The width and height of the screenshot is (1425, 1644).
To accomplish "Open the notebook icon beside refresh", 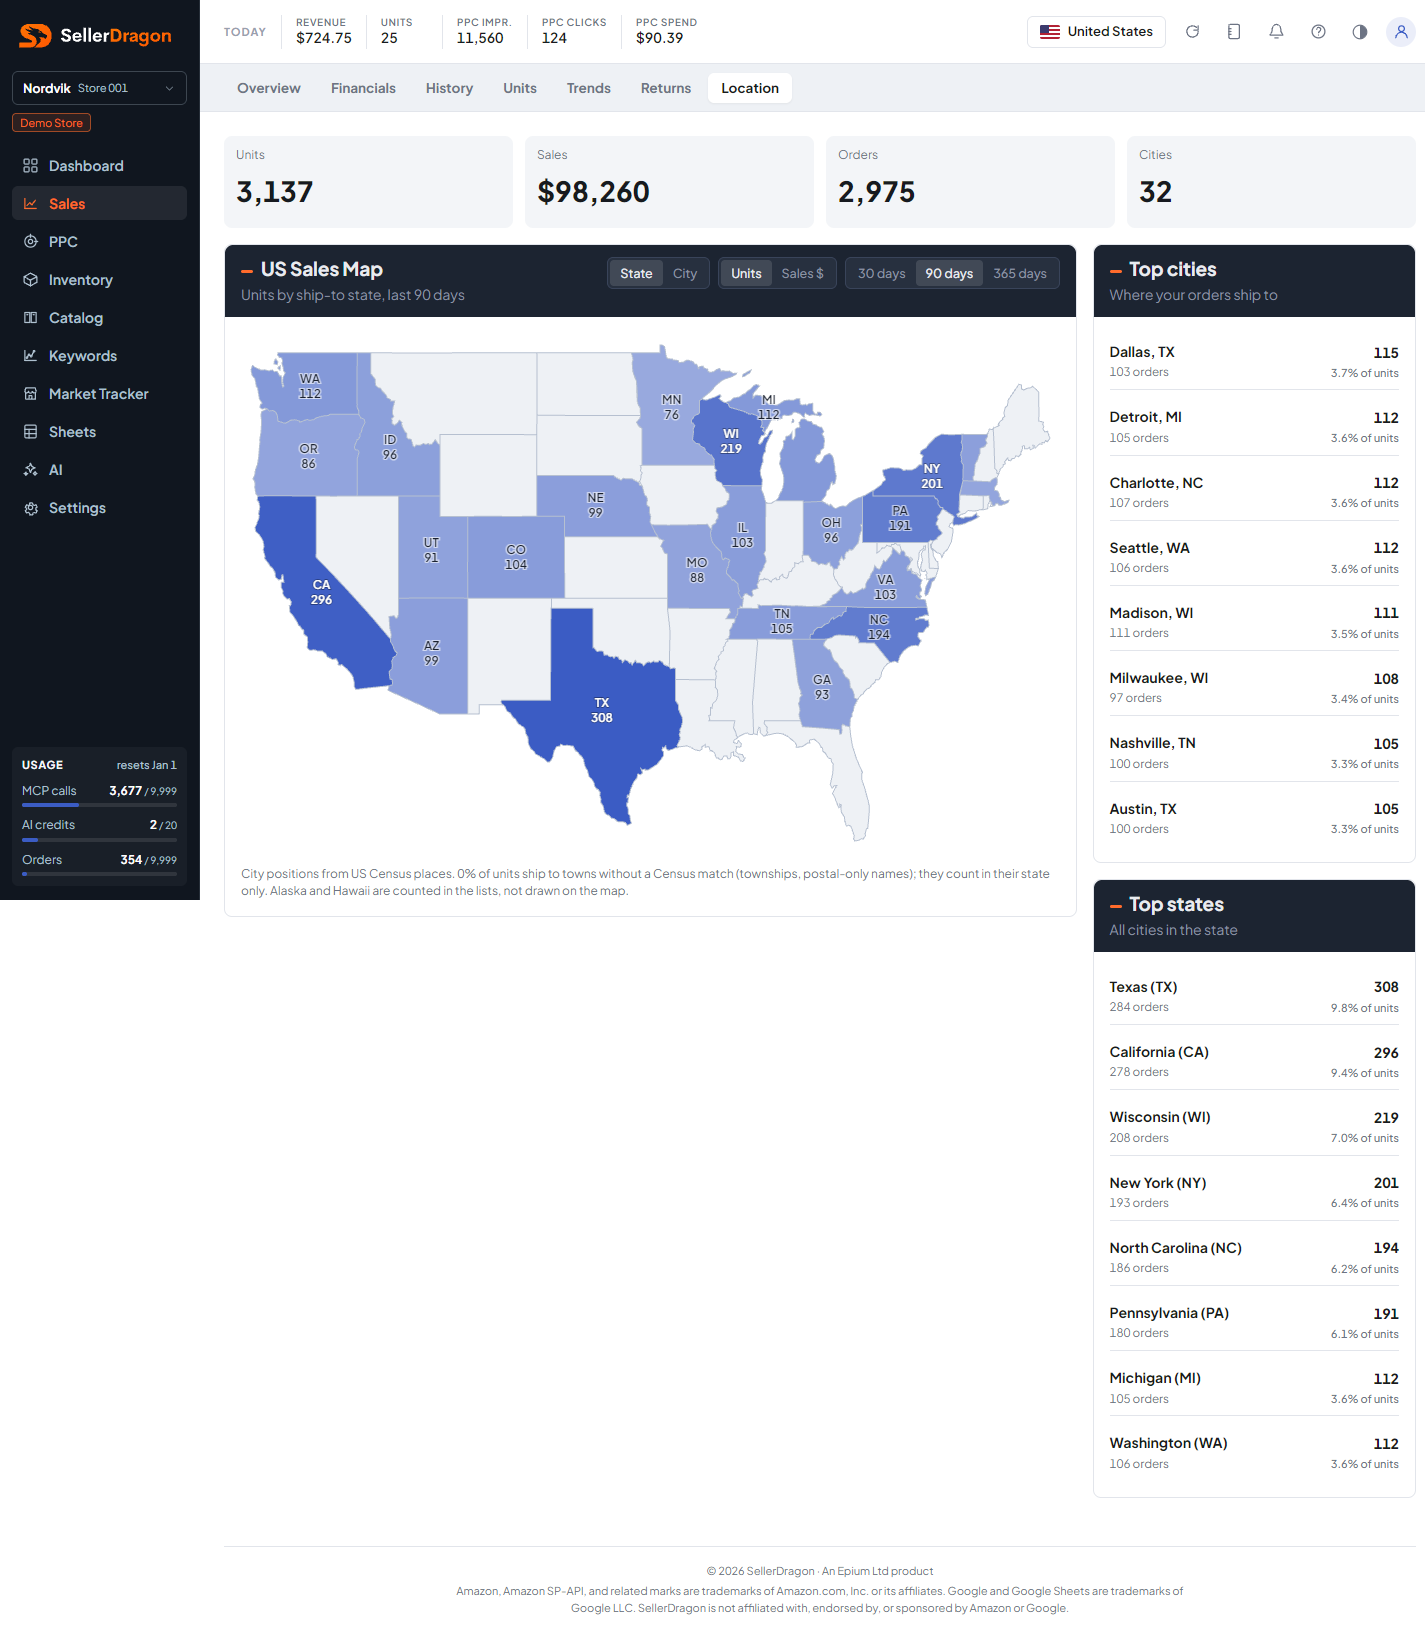I will coord(1234,32).
